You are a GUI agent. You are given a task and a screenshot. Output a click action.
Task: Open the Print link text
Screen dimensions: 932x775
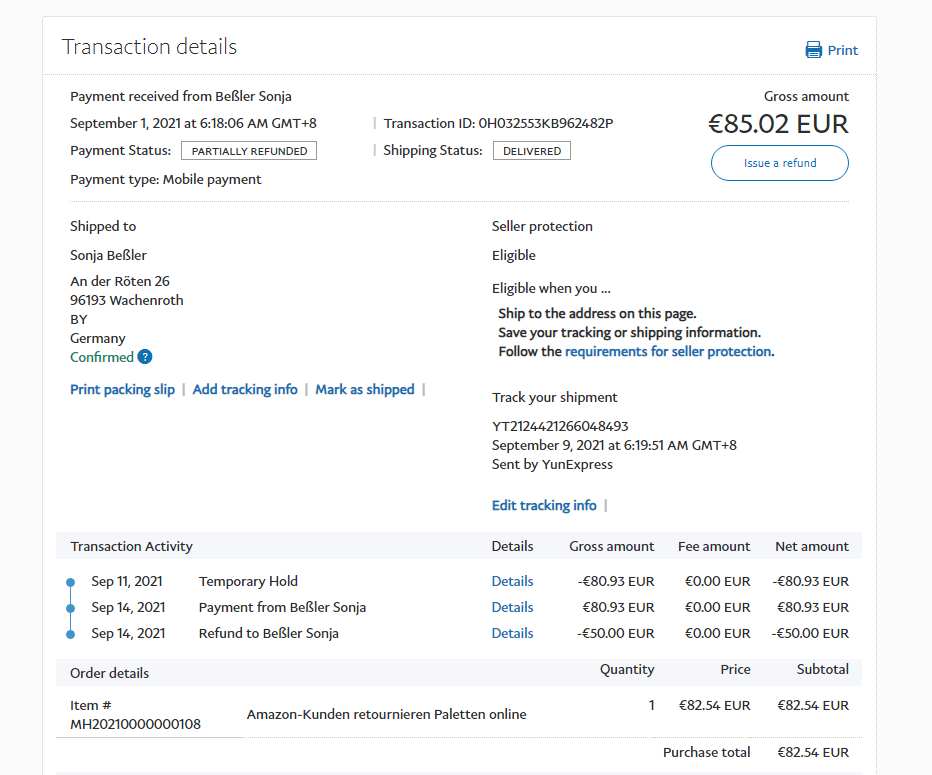coord(842,50)
